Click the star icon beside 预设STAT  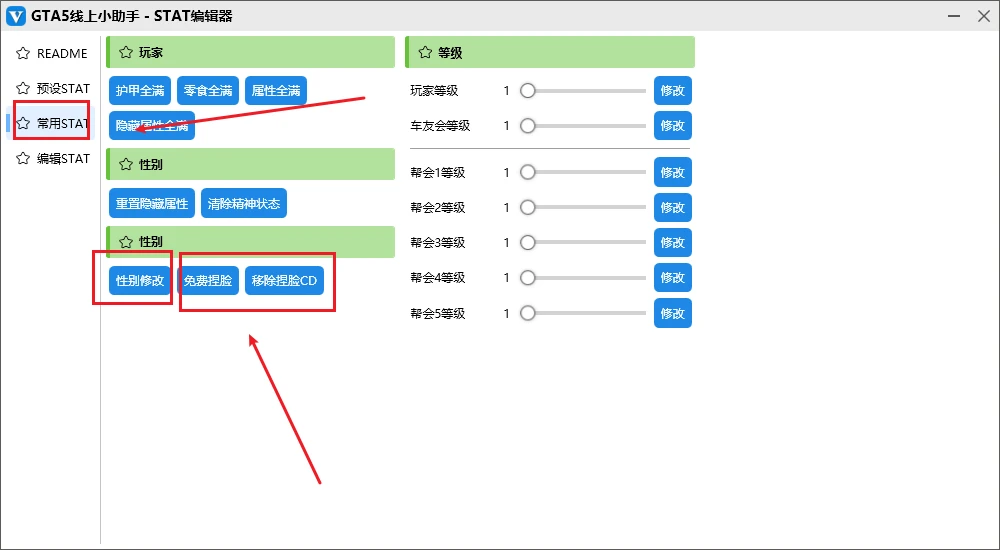tap(23, 89)
